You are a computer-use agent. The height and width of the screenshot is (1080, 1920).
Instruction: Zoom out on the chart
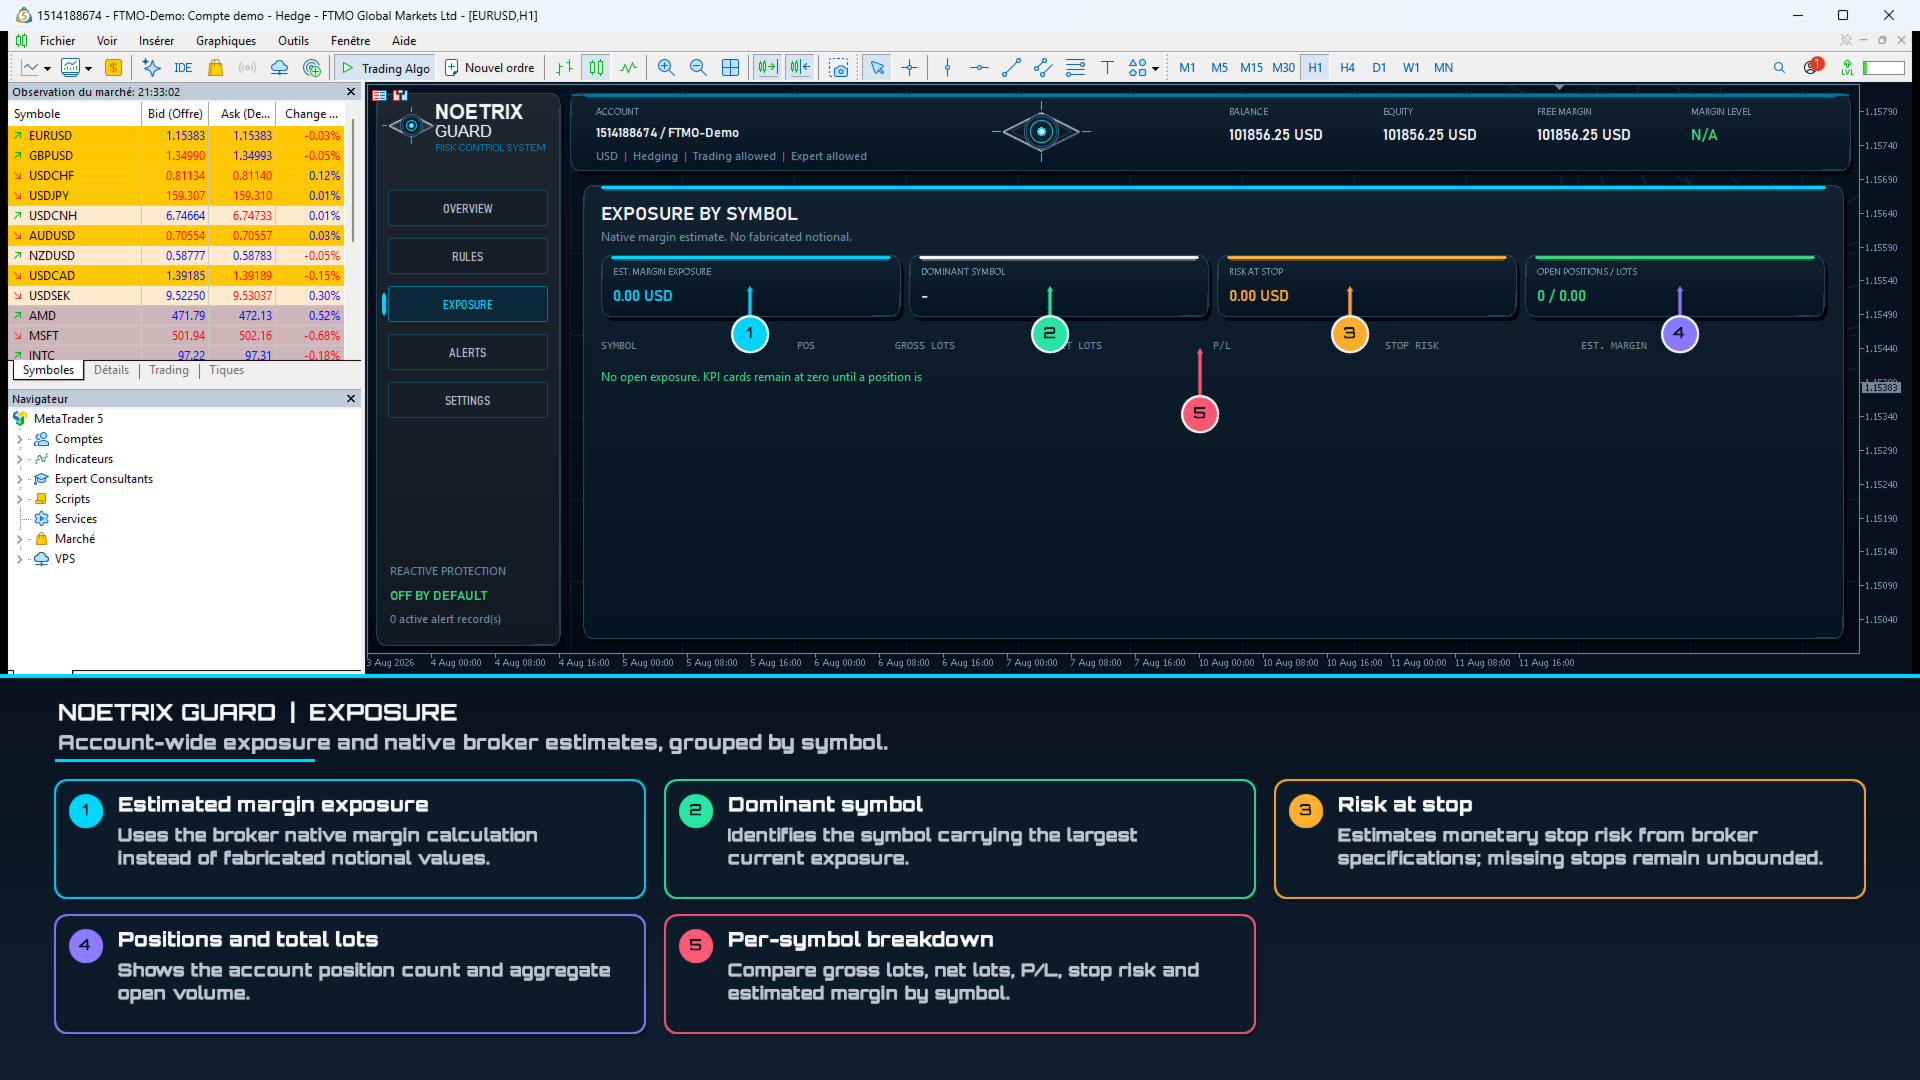point(698,68)
